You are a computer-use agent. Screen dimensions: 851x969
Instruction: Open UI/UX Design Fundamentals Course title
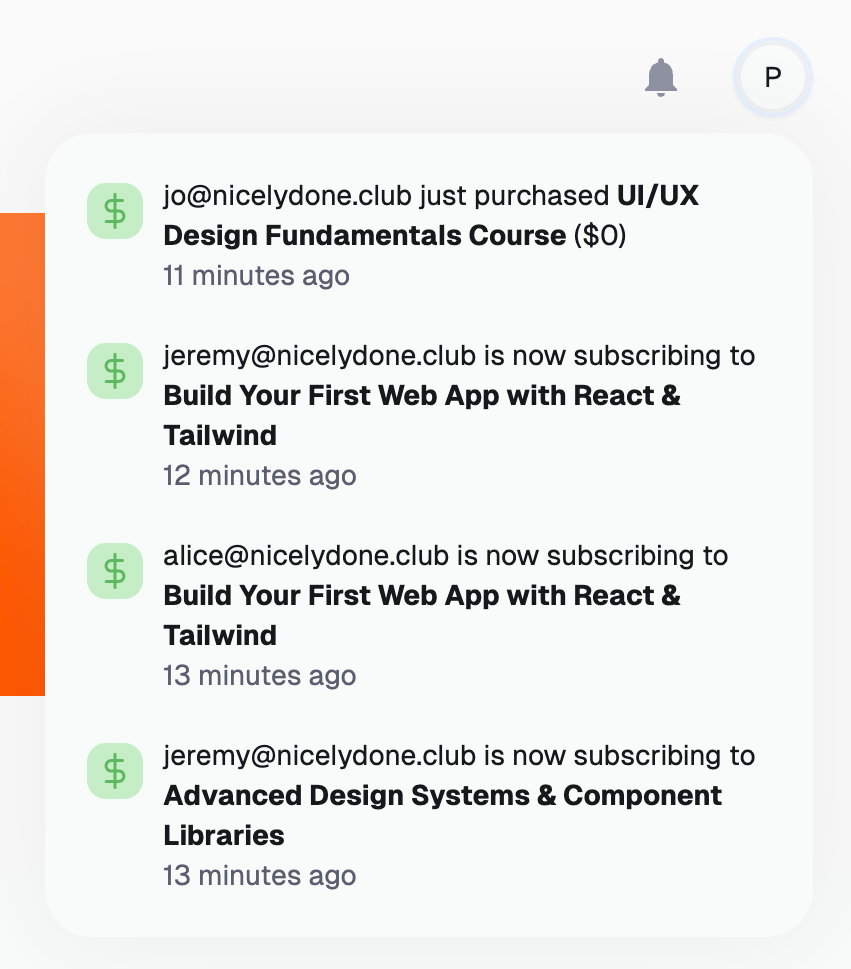(x=364, y=236)
